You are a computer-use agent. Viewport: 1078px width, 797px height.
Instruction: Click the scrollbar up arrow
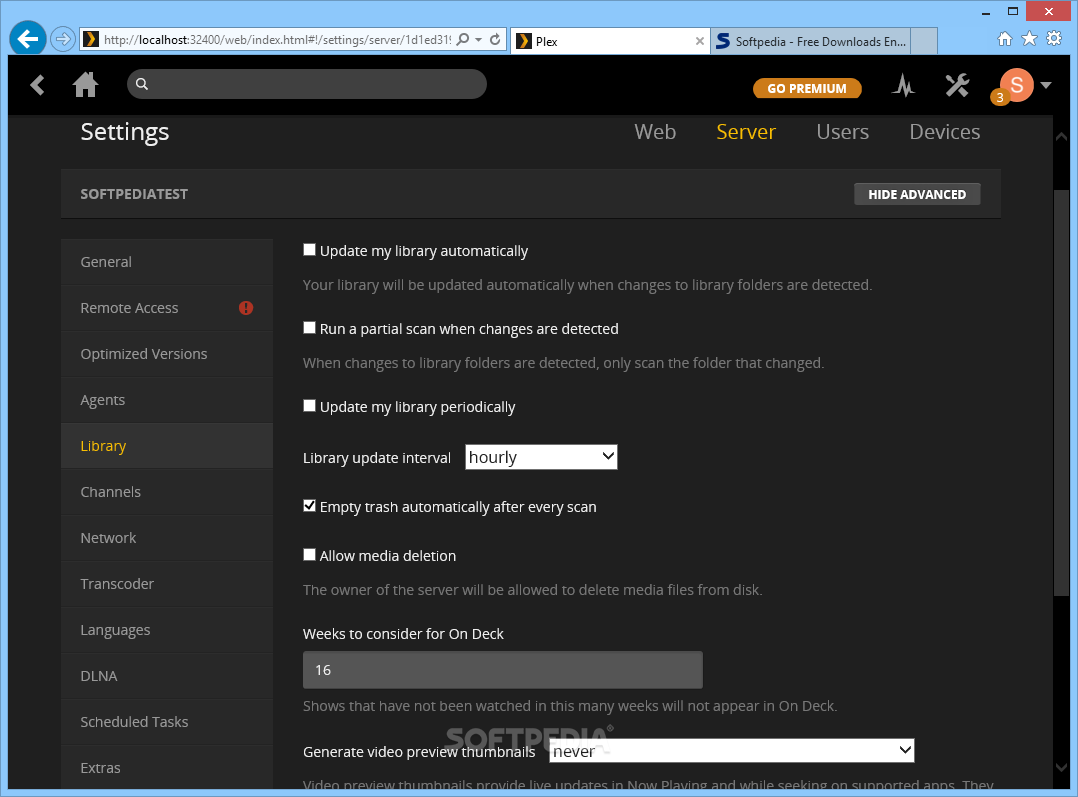(x=1061, y=136)
